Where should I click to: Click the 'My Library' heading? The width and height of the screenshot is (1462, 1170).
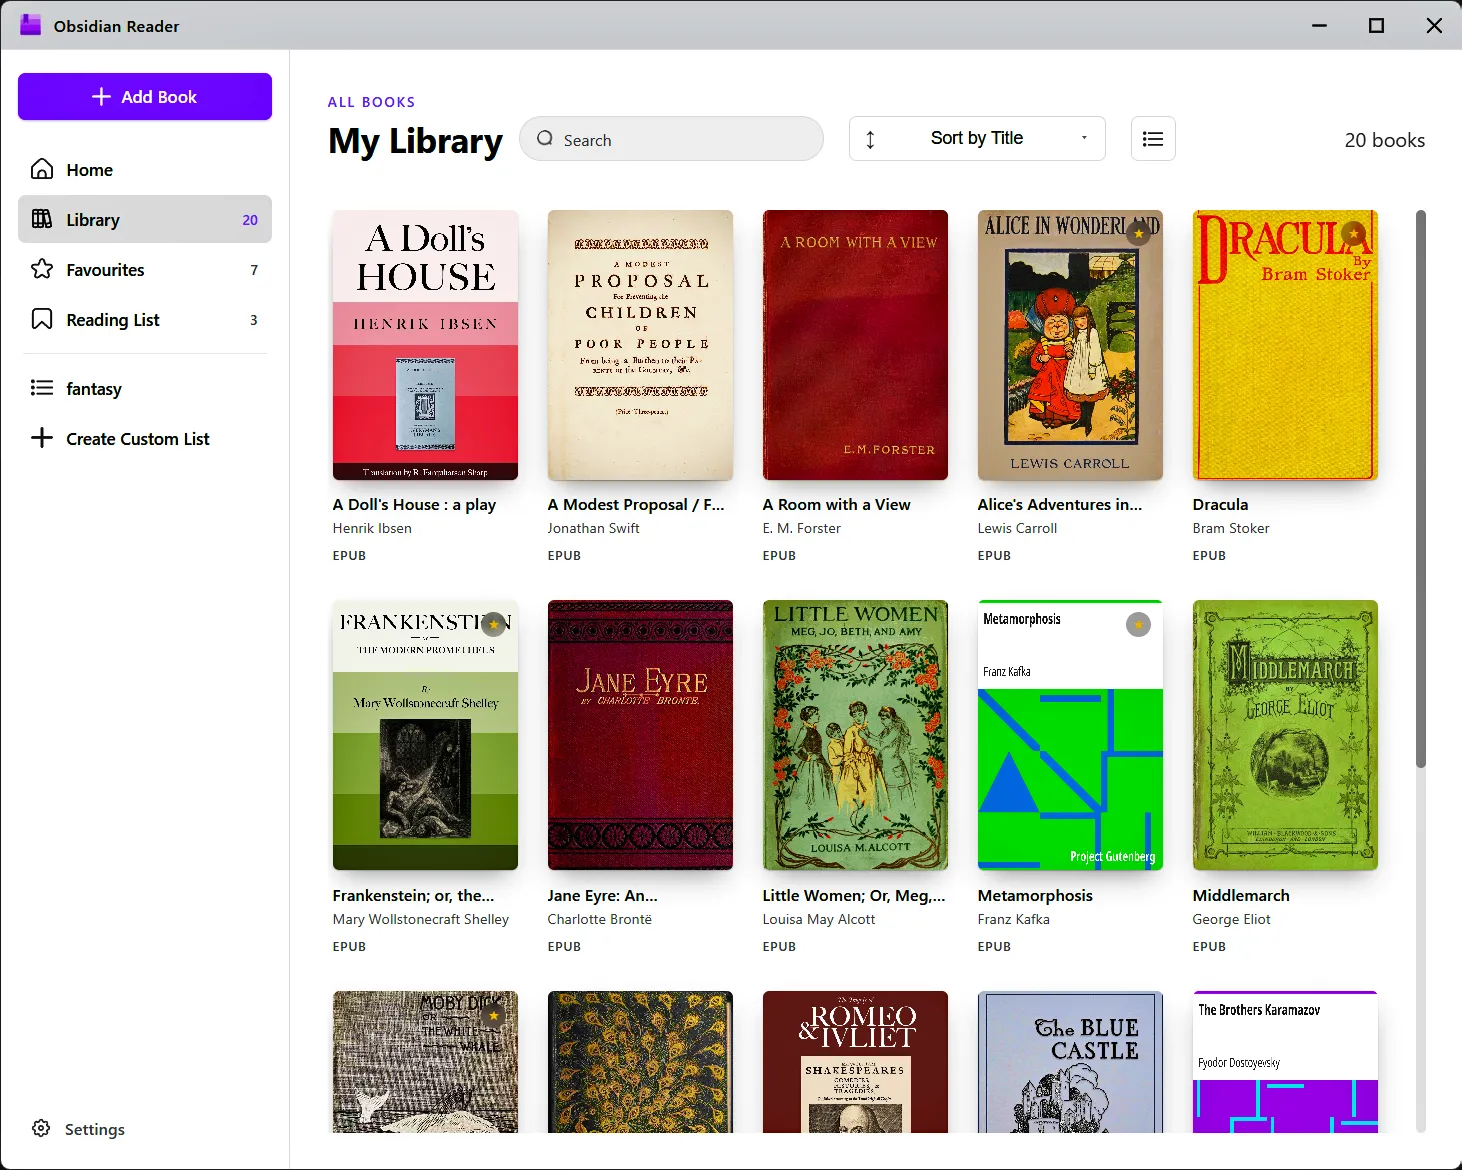[x=415, y=141]
